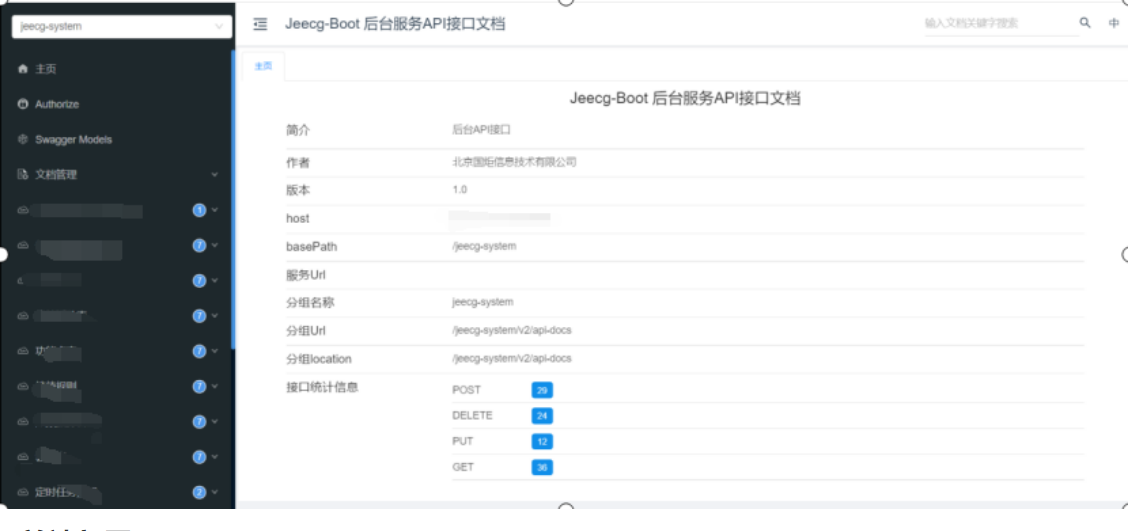Click the basePath value /jeecg-system
Screen dimensions: 1146x531
[x=484, y=246]
